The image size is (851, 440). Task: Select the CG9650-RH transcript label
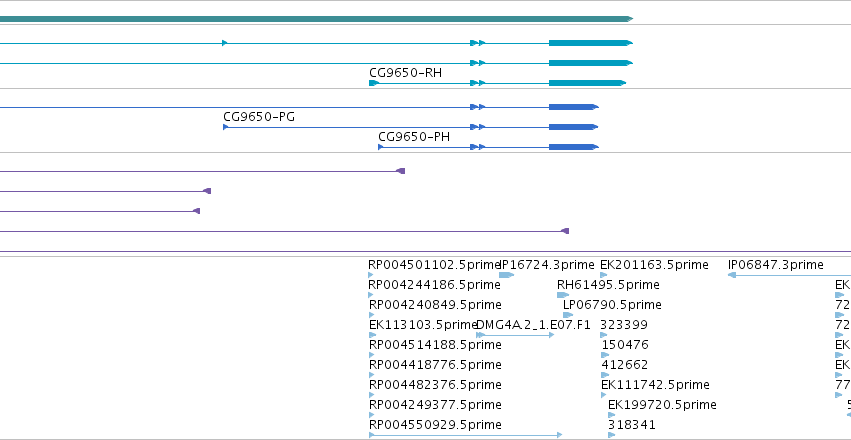tap(405, 73)
